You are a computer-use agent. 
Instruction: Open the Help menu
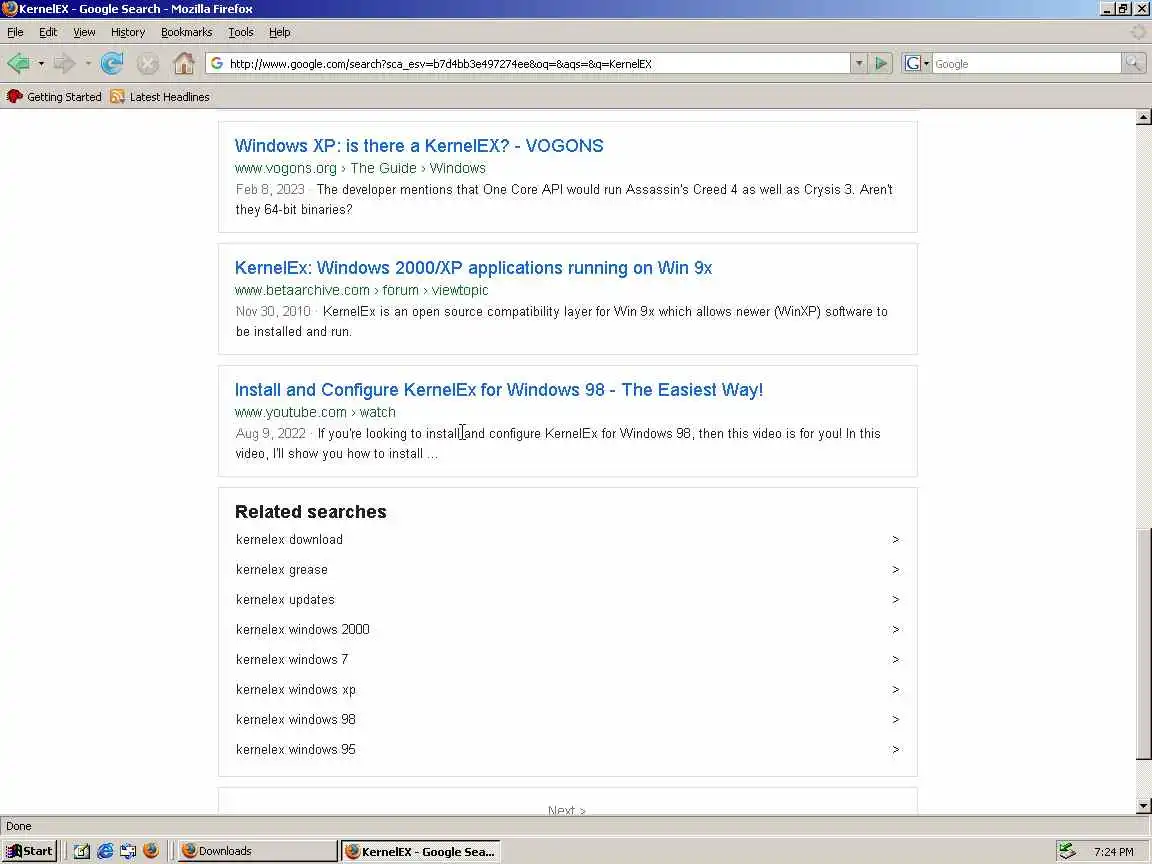tap(279, 32)
